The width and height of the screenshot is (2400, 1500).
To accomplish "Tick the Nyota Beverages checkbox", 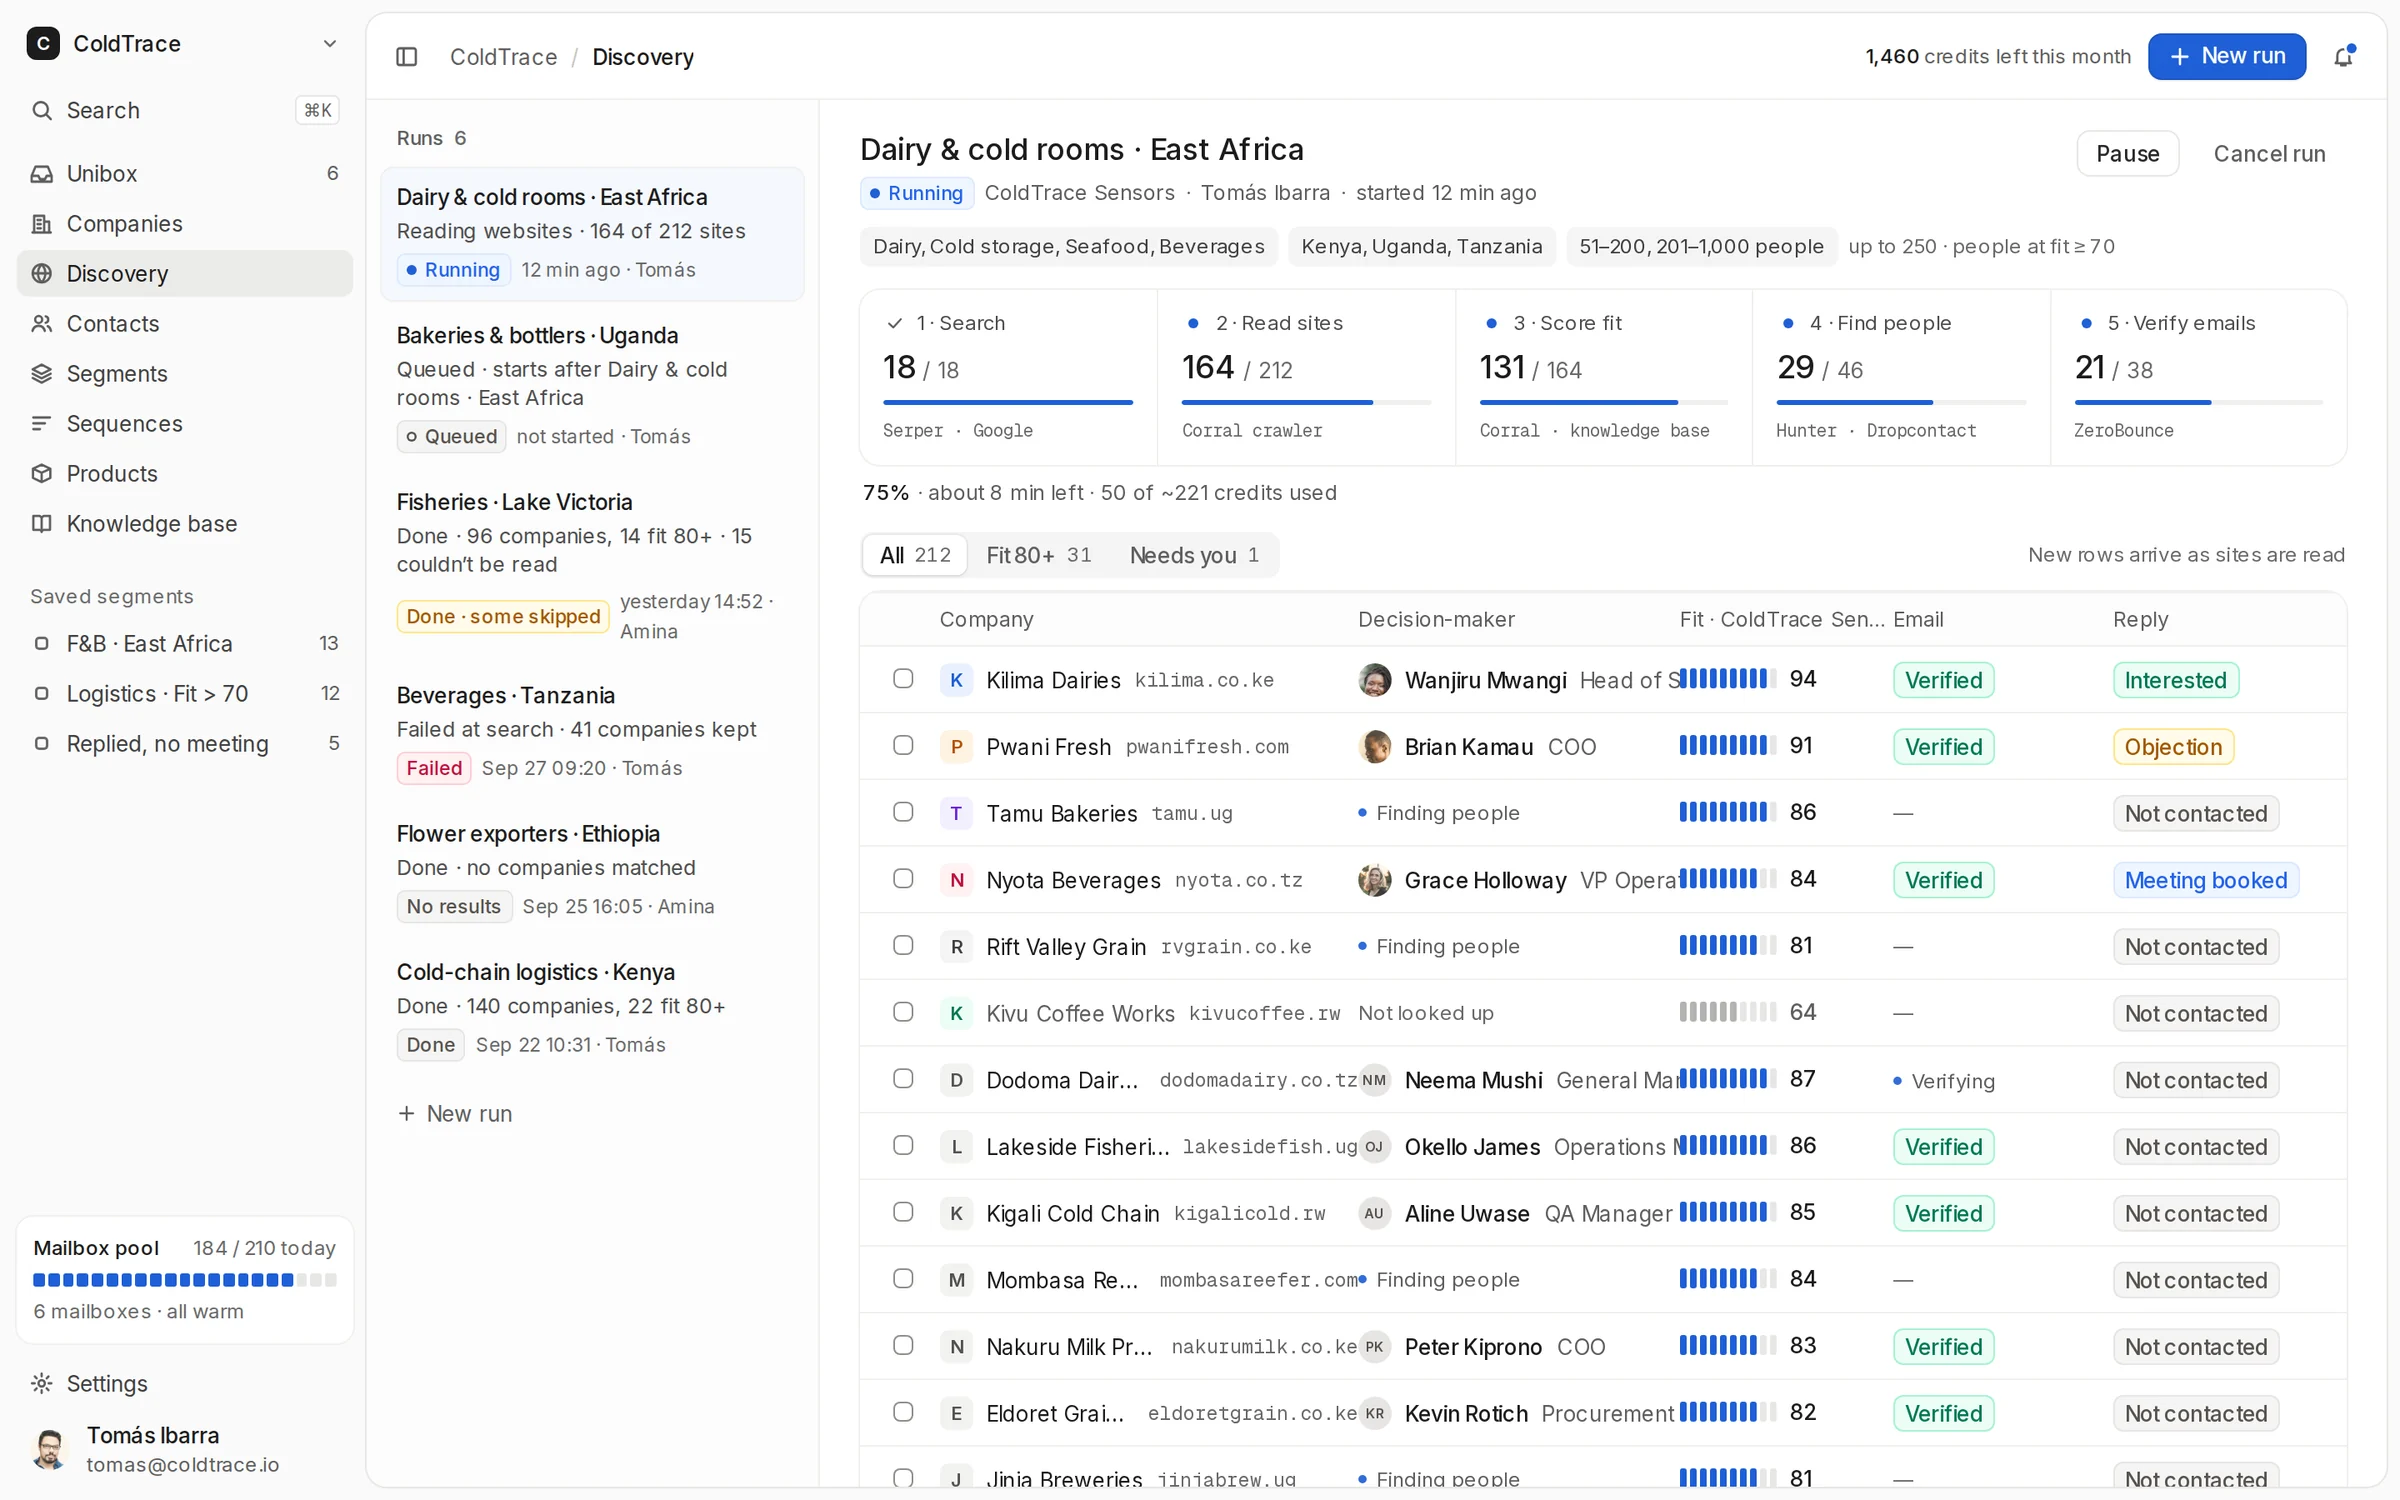I will 903,879.
